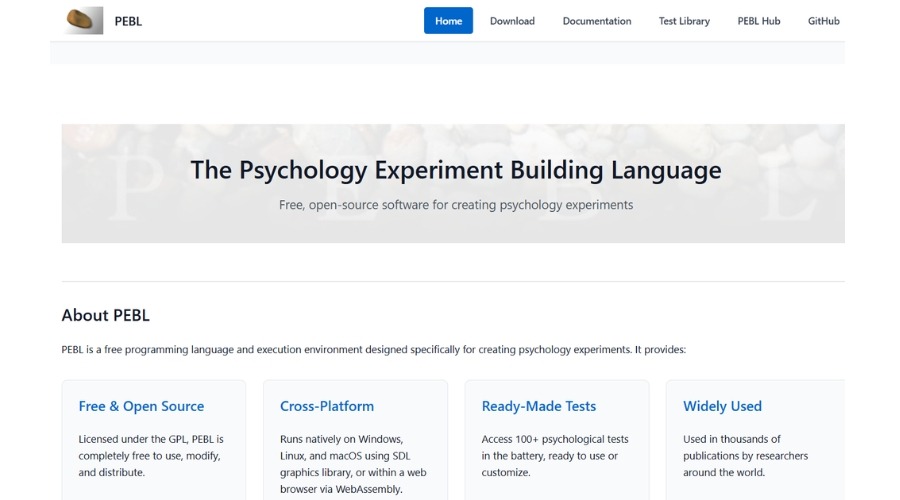
Task: Open the Ready-Made Tests card heading
Action: click(539, 406)
